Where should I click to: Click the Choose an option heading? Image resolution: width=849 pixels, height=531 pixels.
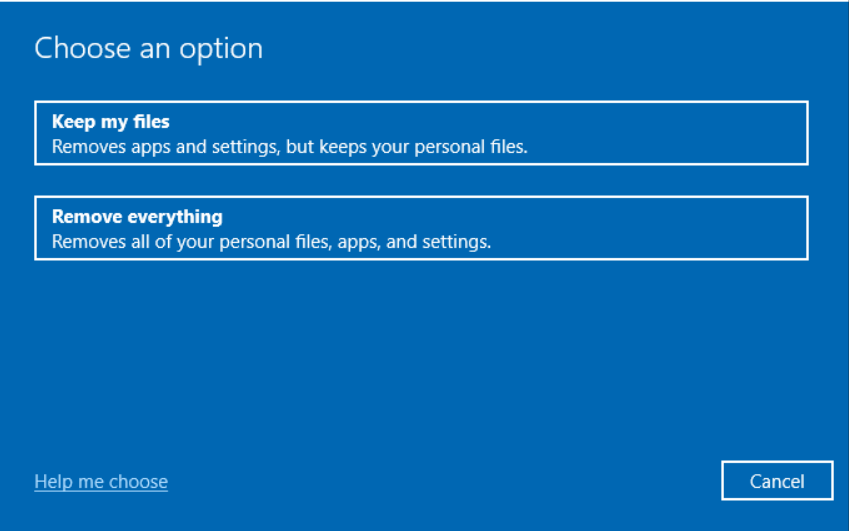[148, 48]
